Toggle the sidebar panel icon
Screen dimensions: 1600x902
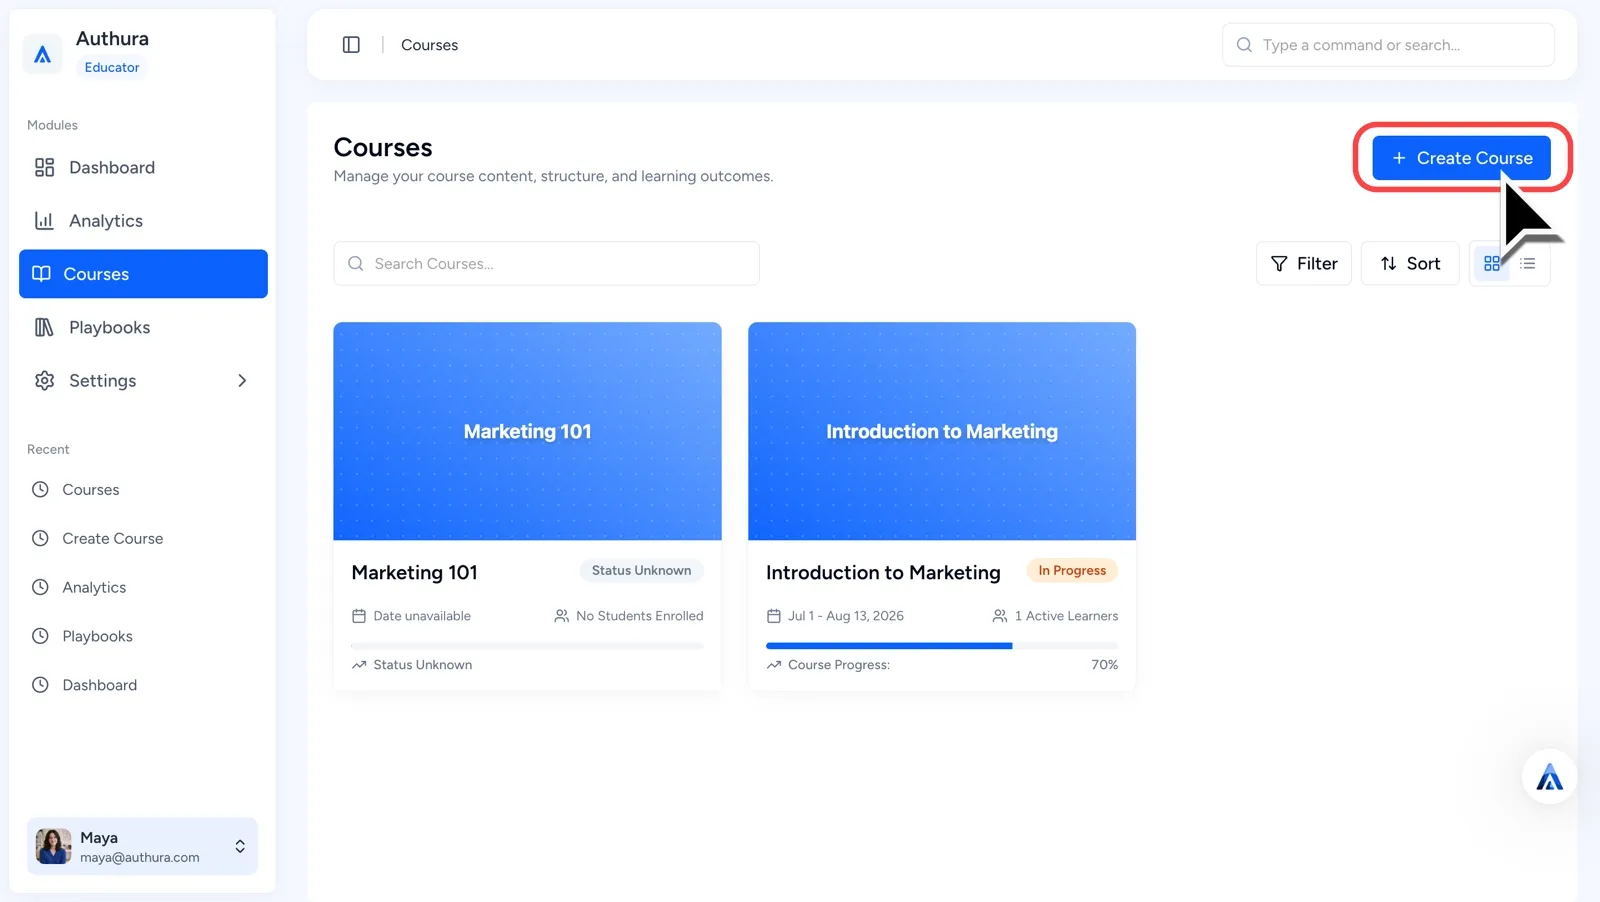click(351, 45)
